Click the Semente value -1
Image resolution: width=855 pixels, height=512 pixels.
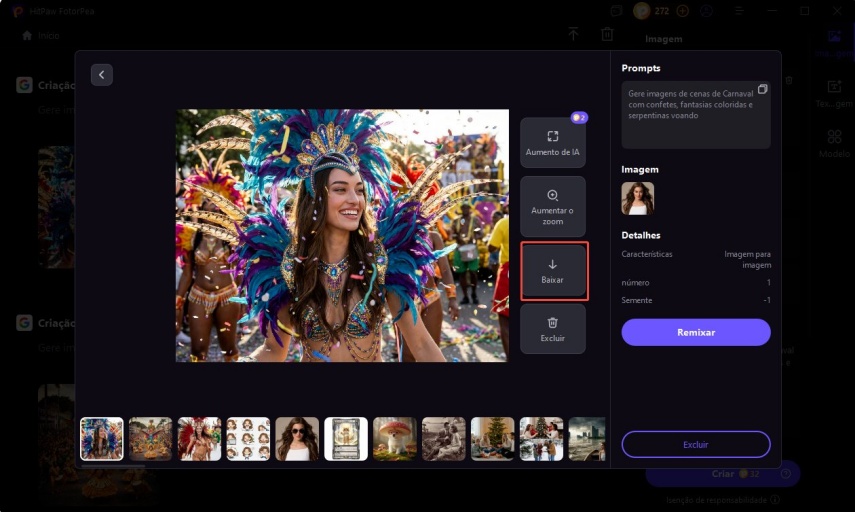767,300
